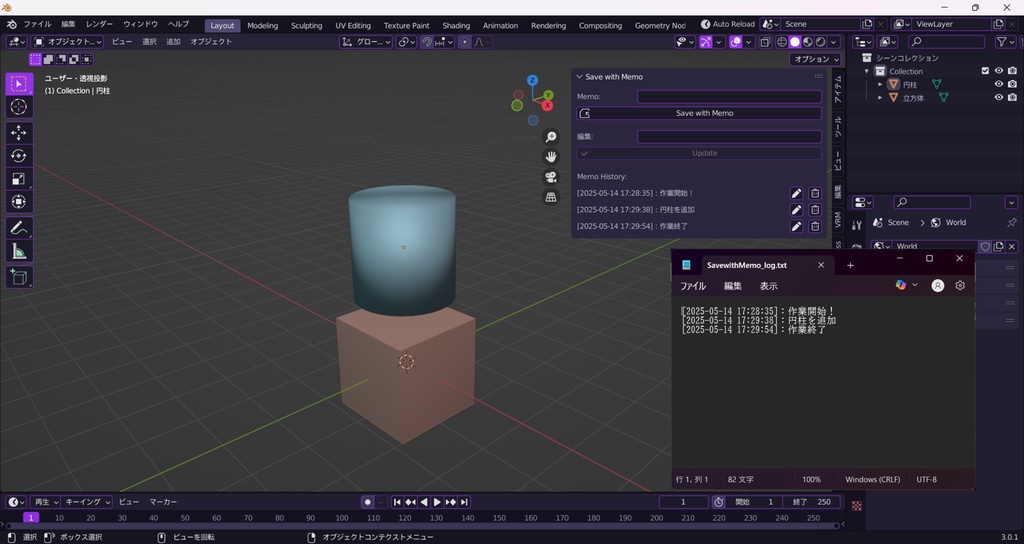Open the オブジェクト mode dropdown

(67, 42)
